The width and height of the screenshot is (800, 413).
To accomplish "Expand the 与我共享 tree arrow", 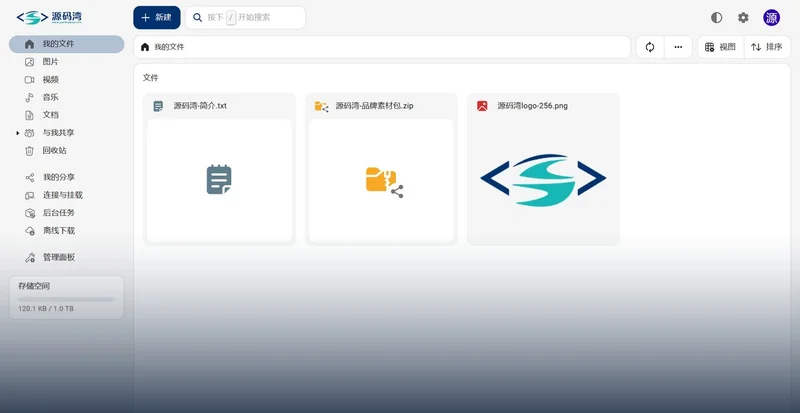I will pos(18,133).
